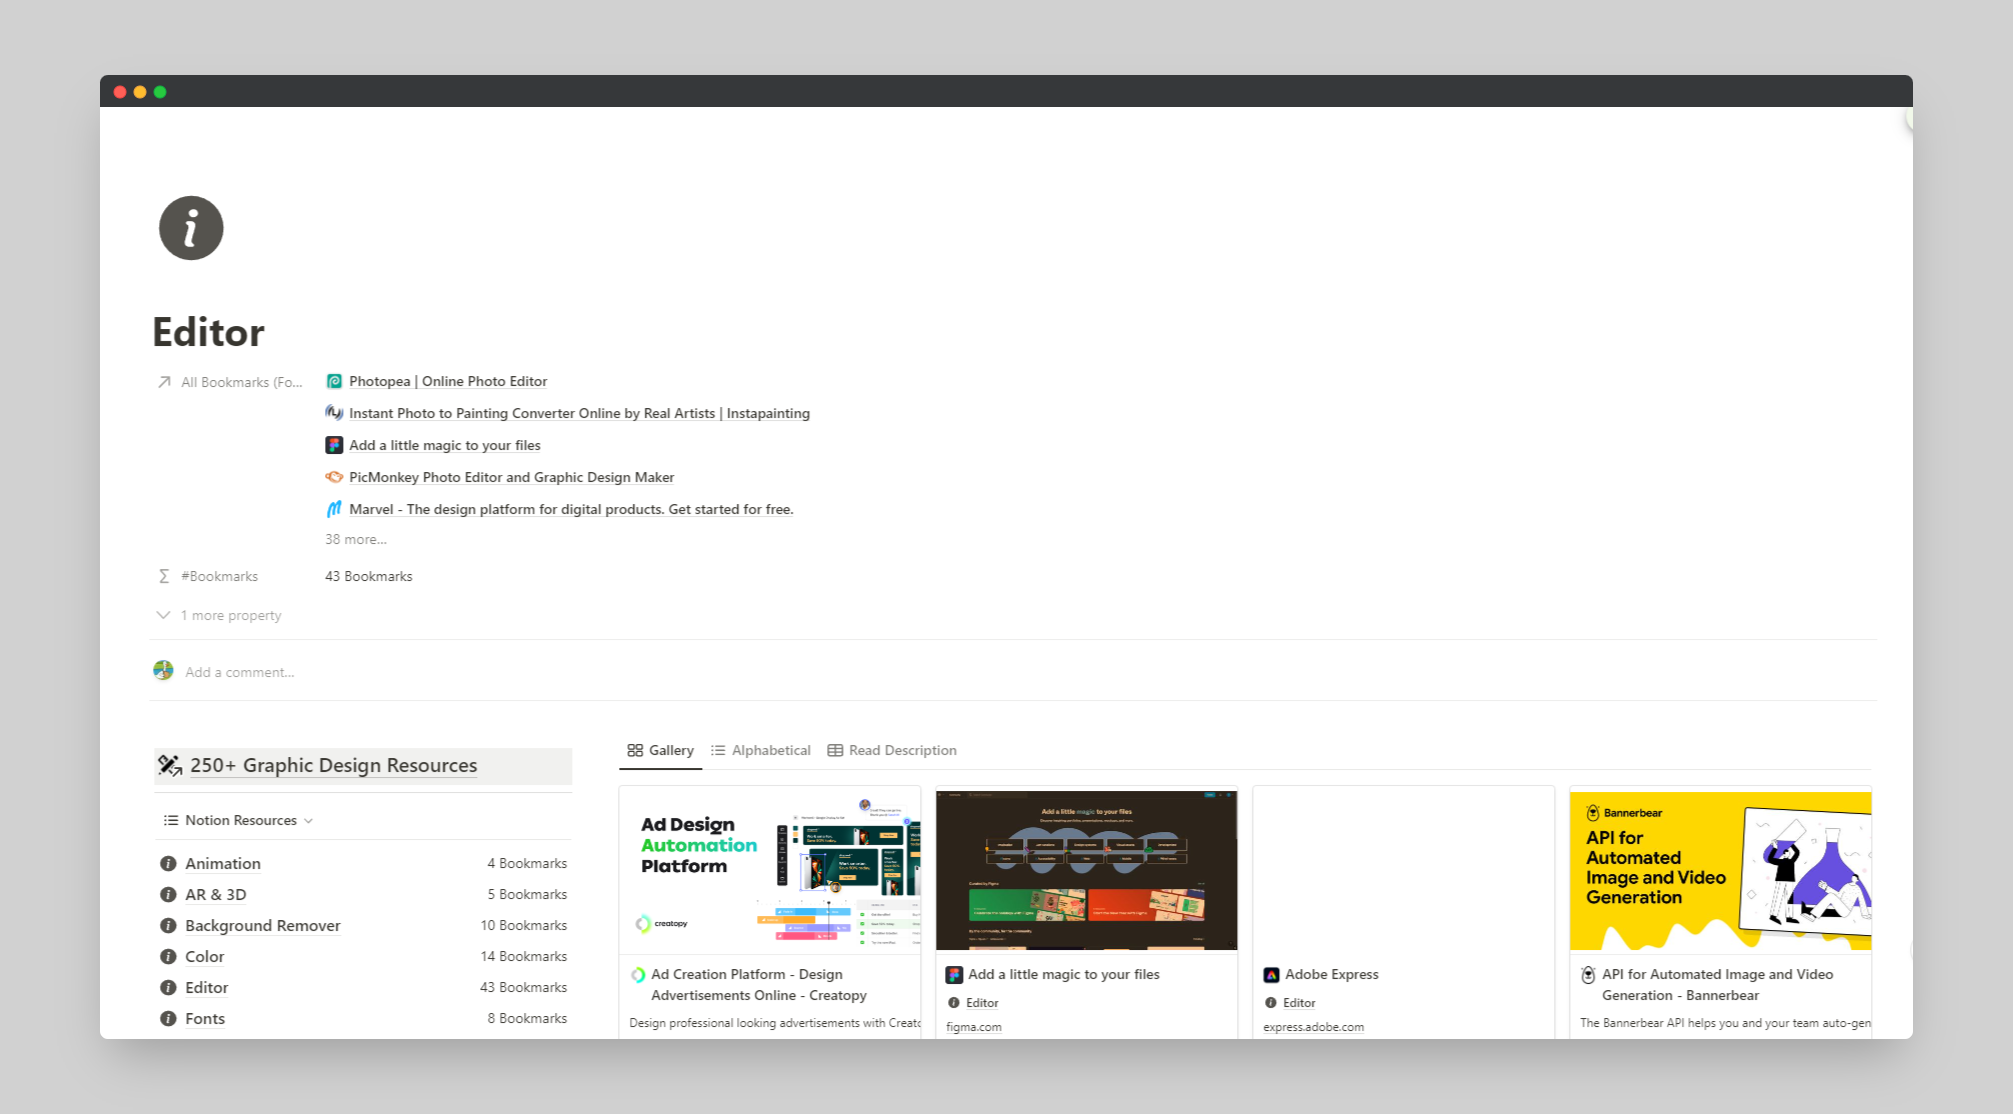Expand the '1 more property' section

[x=219, y=615]
